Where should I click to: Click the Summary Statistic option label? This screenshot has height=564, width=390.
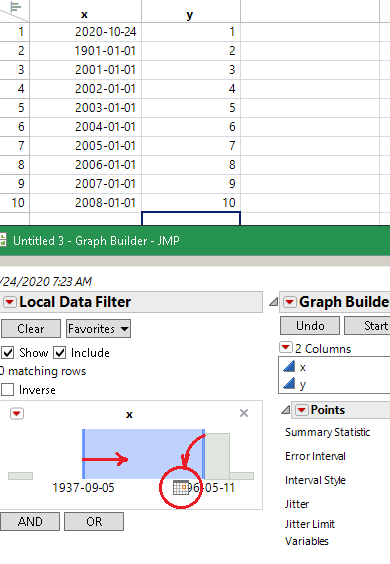tap(327, 432)
